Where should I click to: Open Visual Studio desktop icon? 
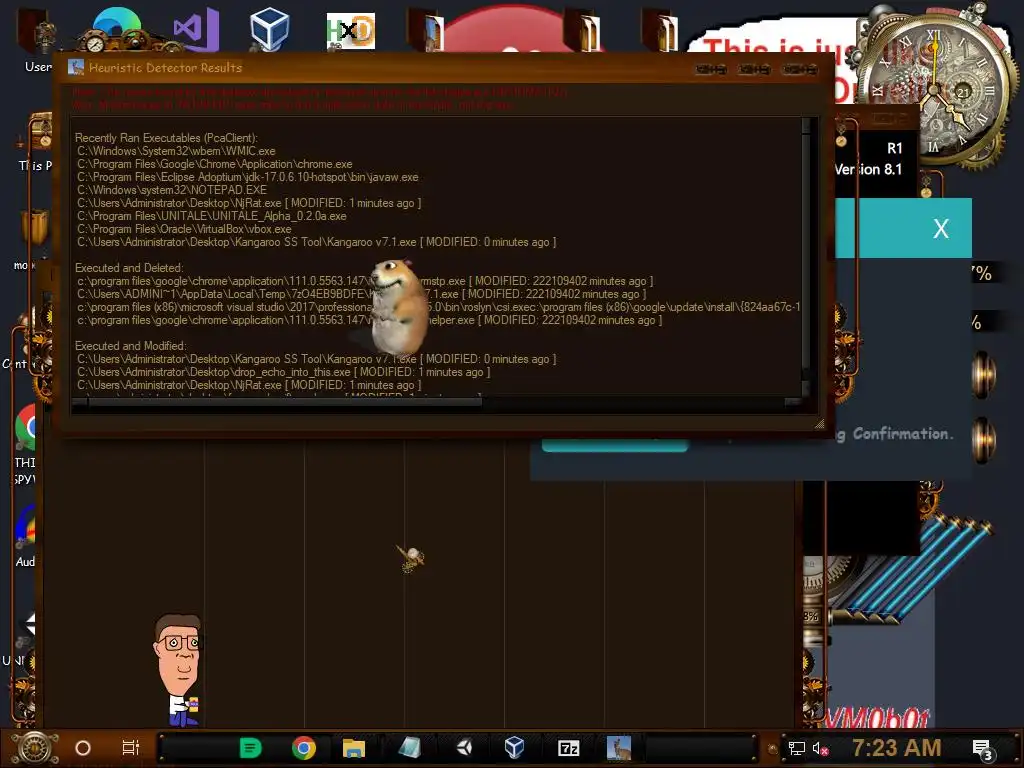point(196,29)
